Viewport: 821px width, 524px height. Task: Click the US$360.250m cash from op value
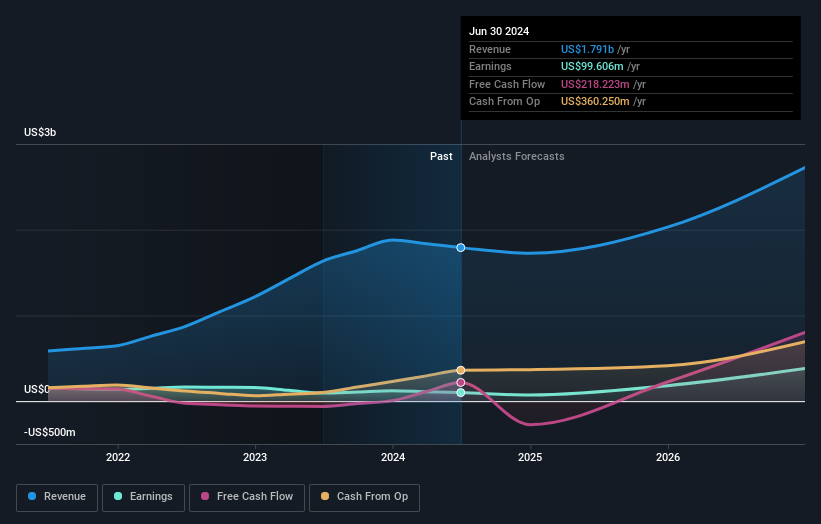coord(595,102)
